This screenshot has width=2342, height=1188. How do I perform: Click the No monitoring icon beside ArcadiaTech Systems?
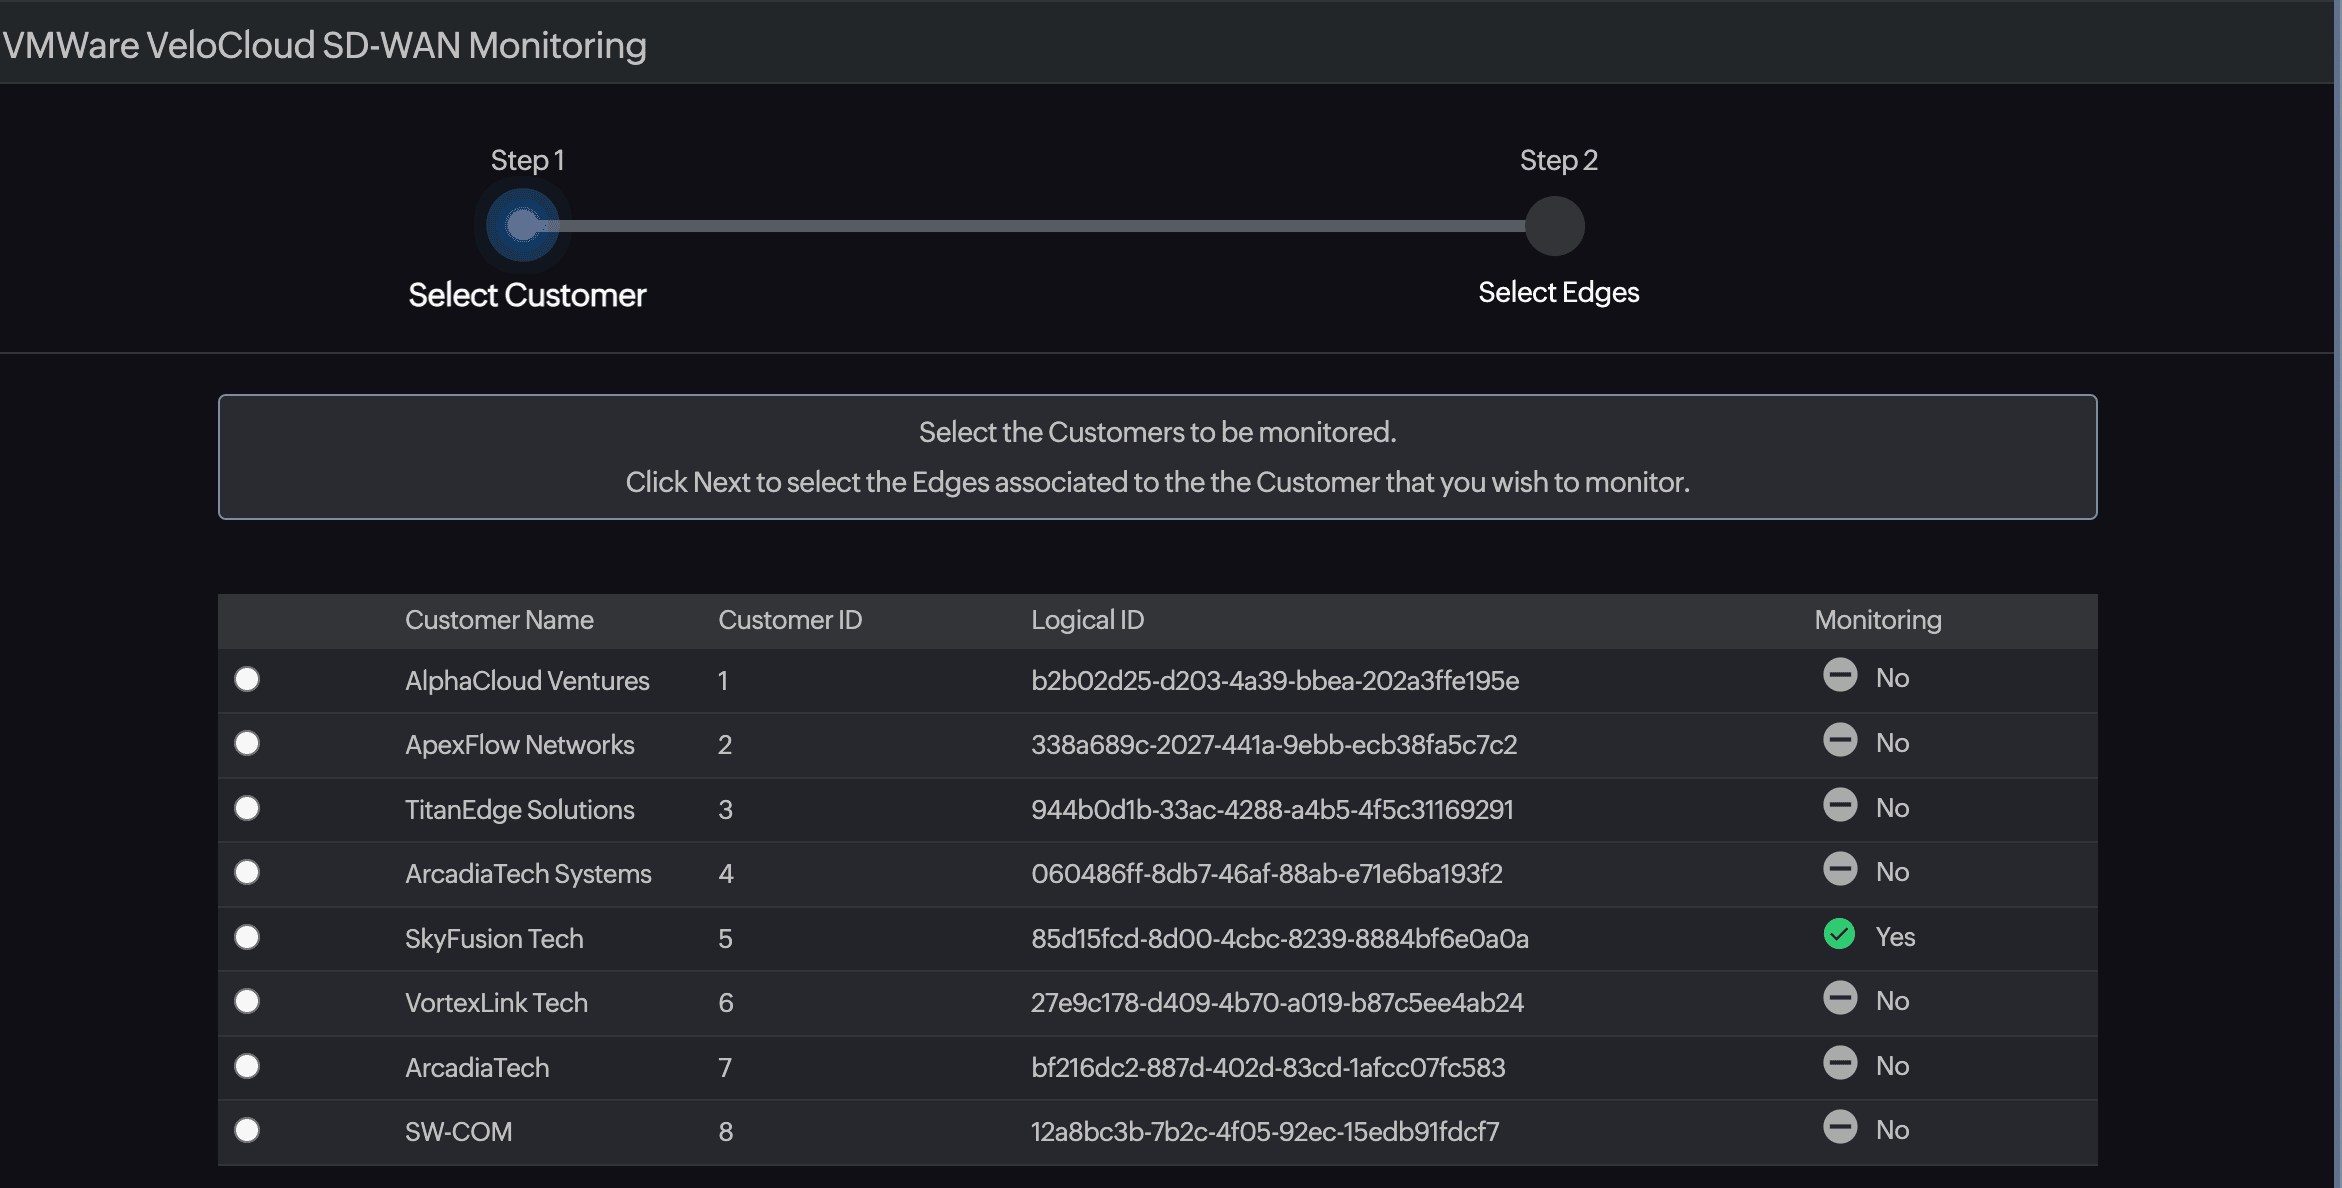click(x=1841, y=869)
